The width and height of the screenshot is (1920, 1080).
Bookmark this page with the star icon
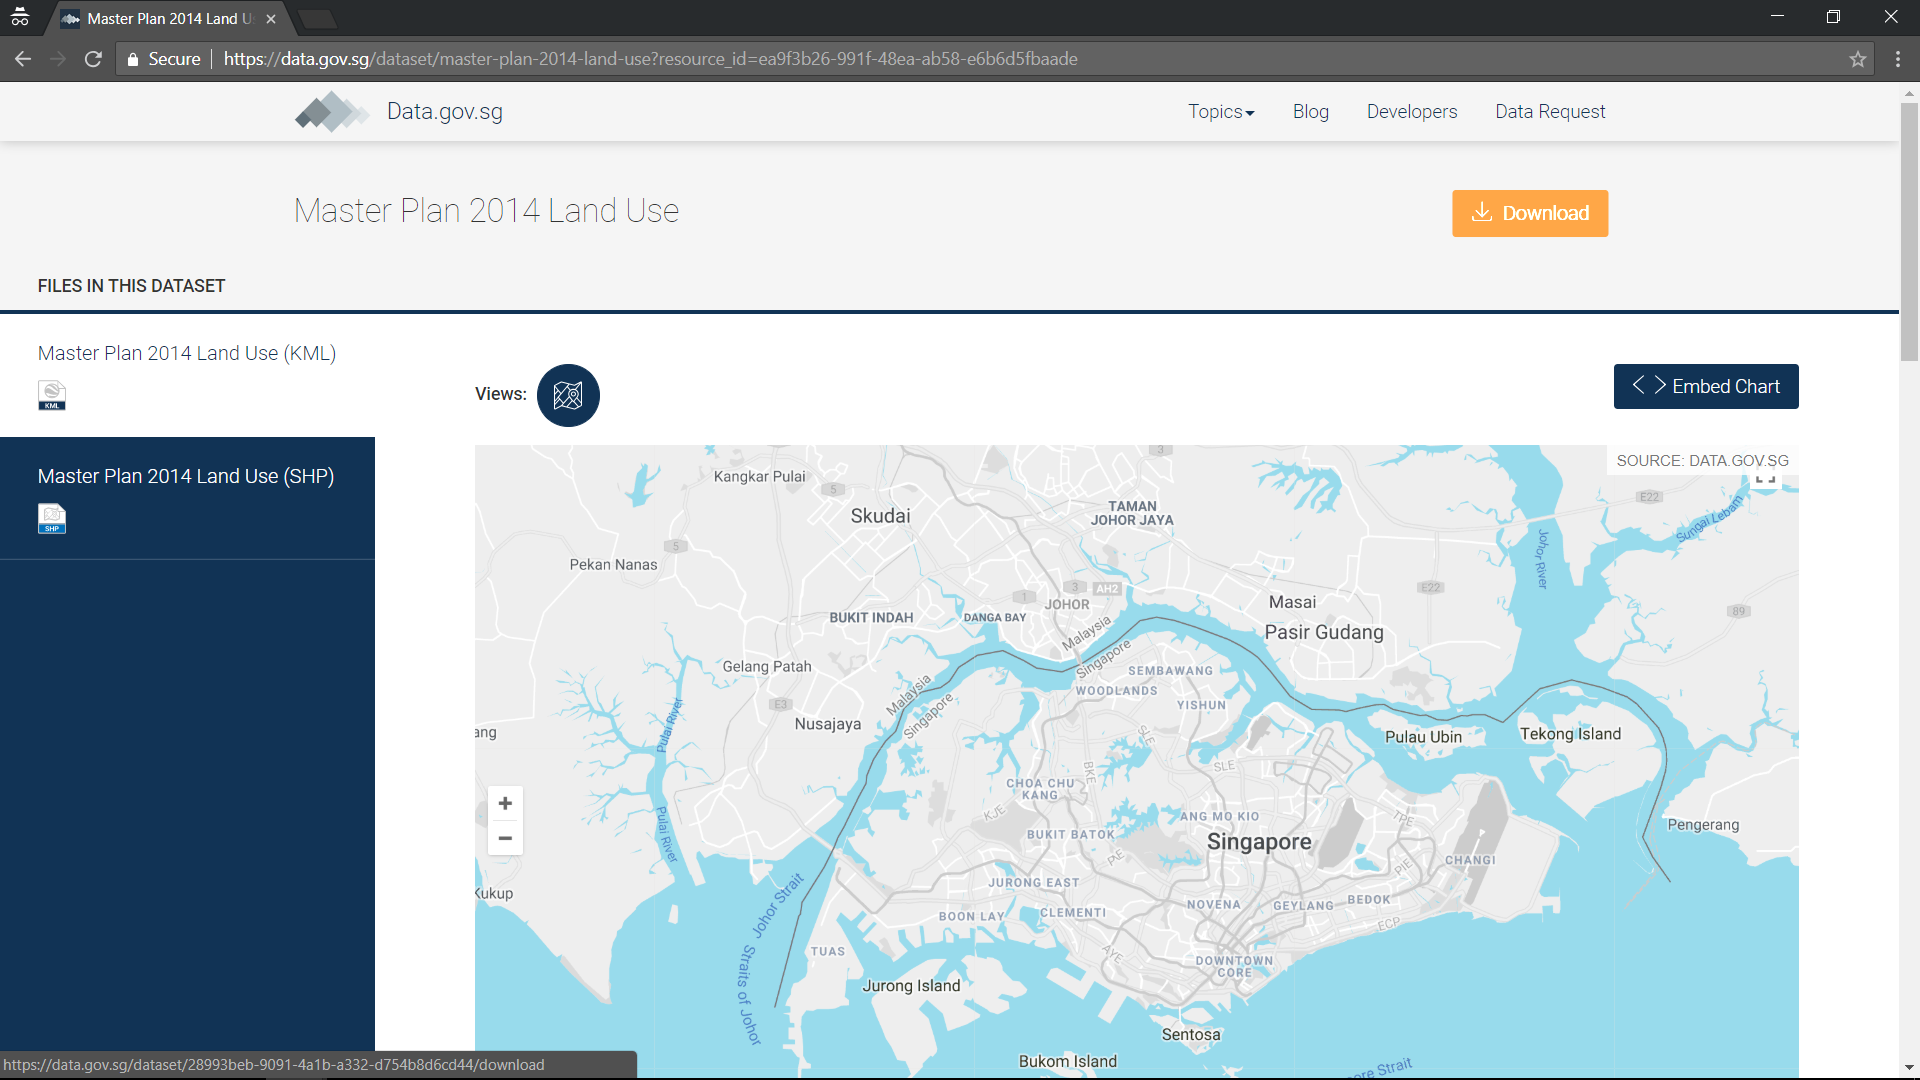pos(1858,59)
